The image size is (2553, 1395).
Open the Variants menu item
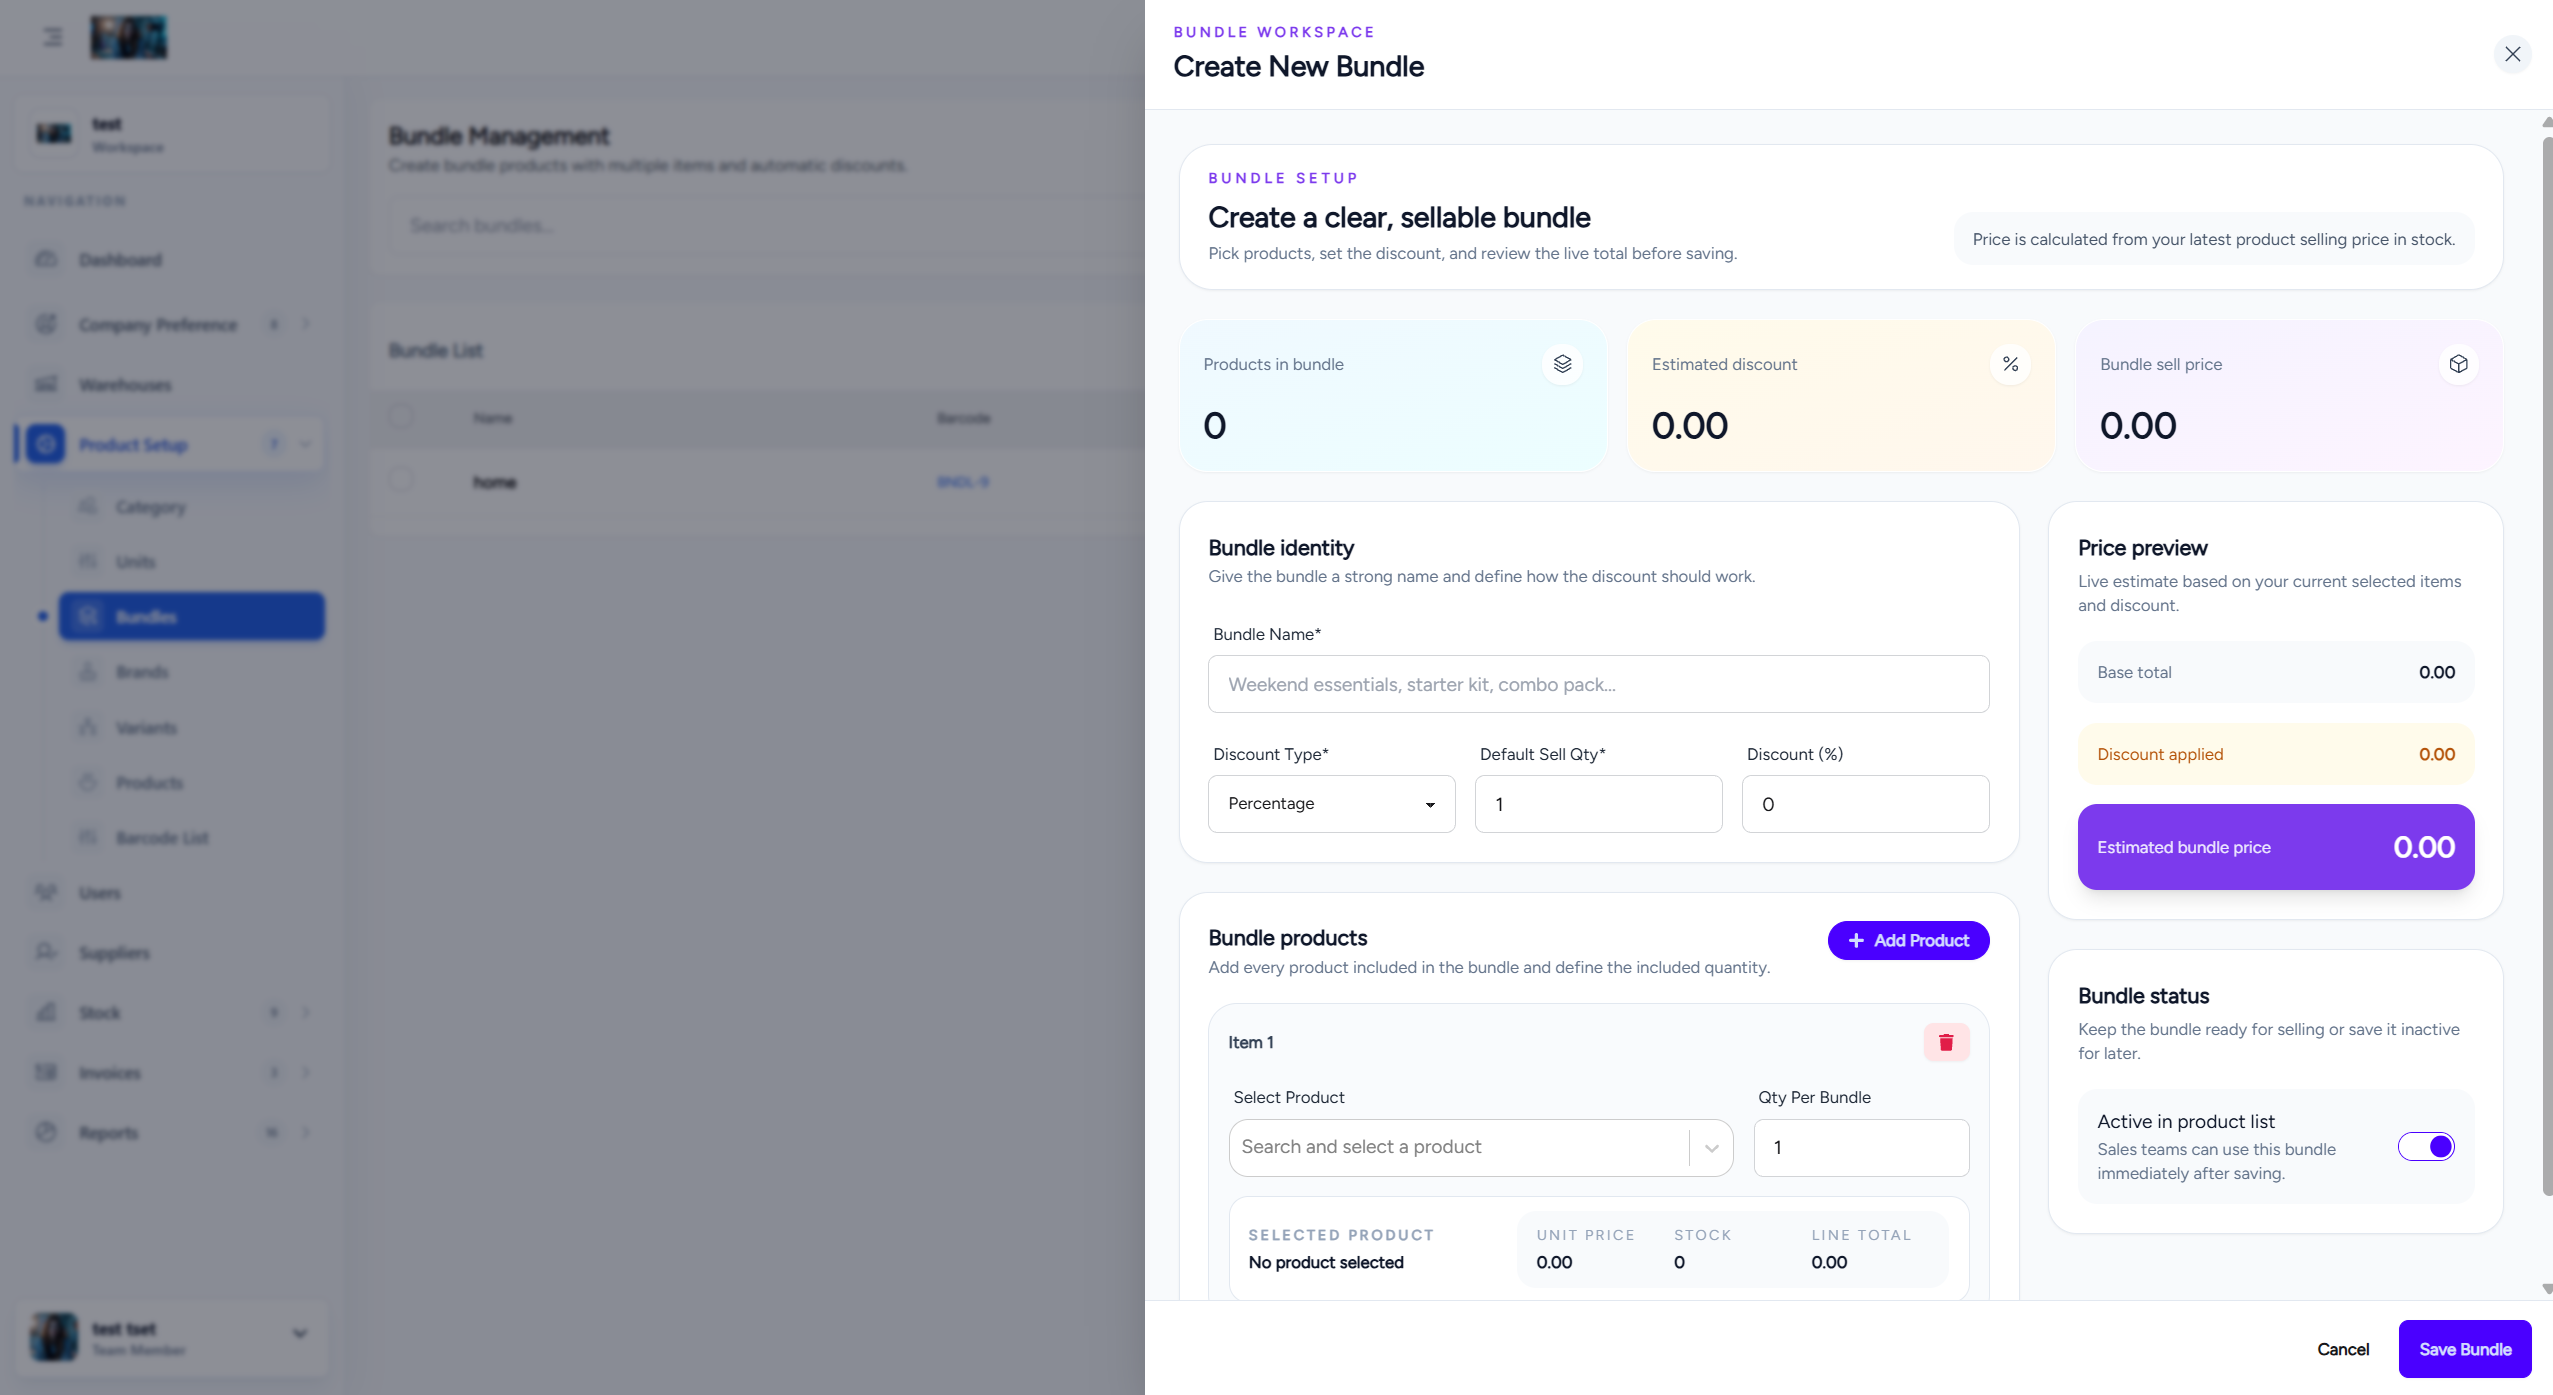click(x=192, y=727)
